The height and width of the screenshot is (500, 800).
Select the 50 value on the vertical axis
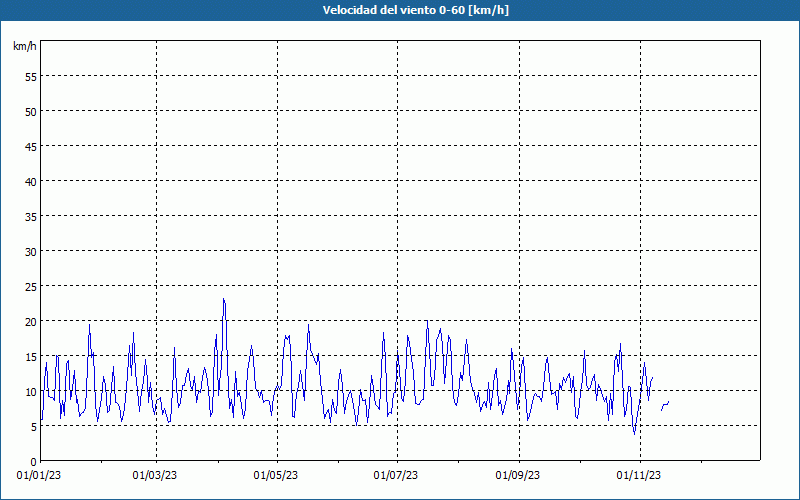pos(31,112)
